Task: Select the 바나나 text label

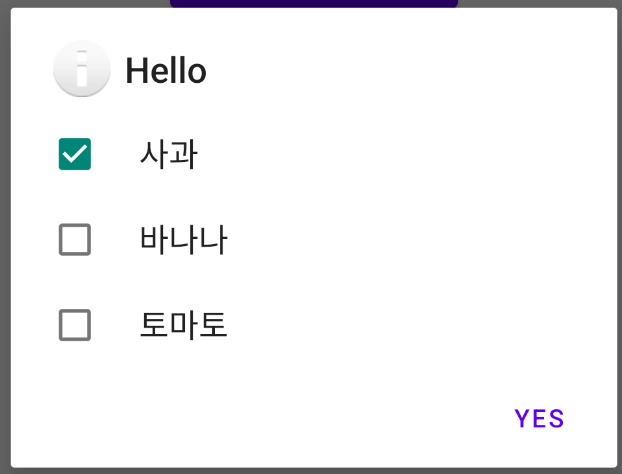Action: coord(184,240)
